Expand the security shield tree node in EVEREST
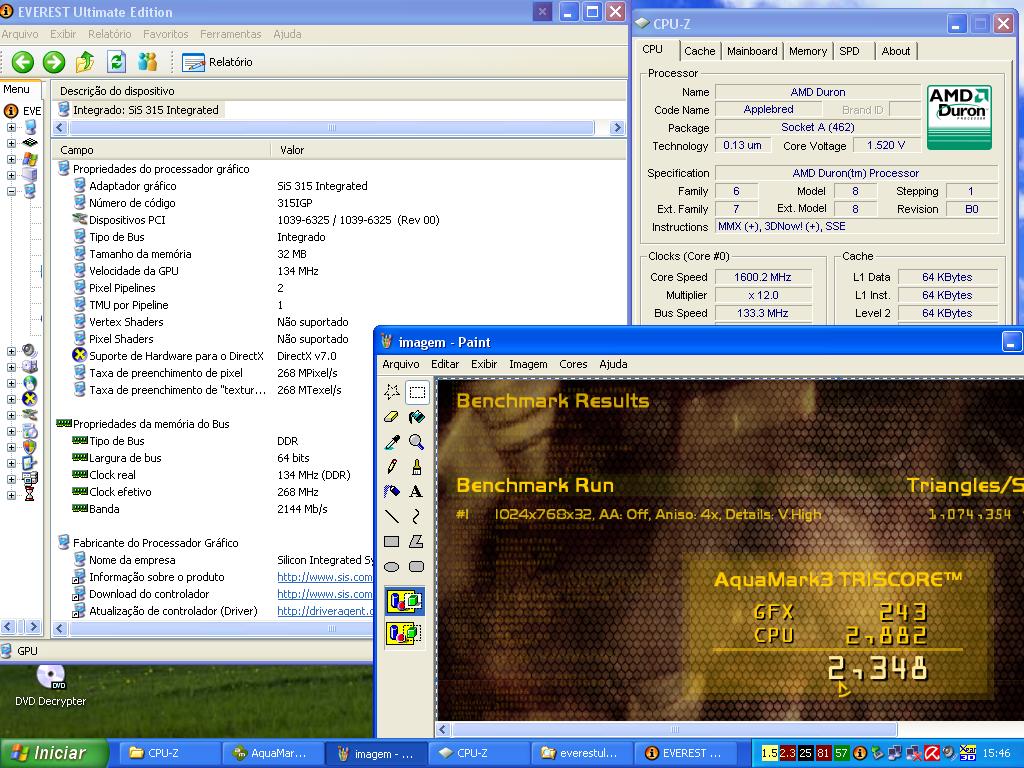 (x=11, y=447)
